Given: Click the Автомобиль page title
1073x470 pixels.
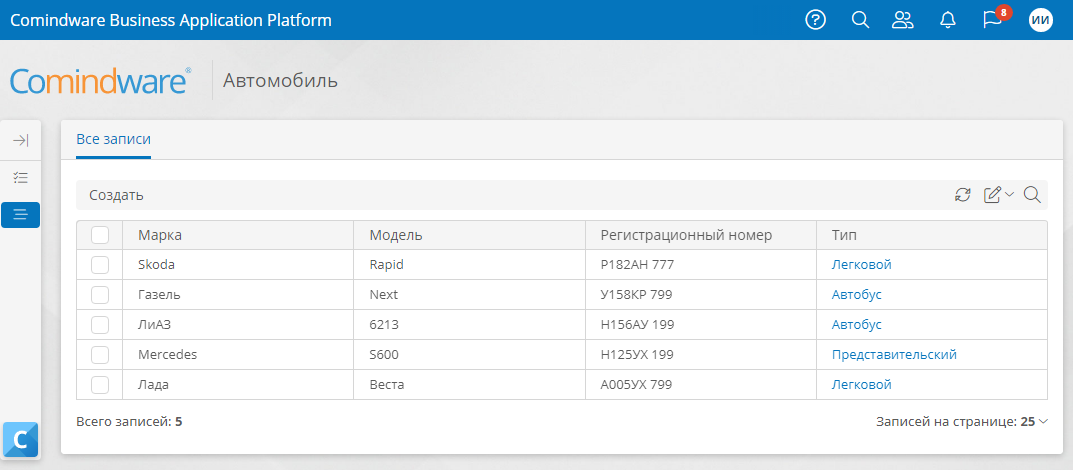Looking at the screenshot, I should [281, 81].
